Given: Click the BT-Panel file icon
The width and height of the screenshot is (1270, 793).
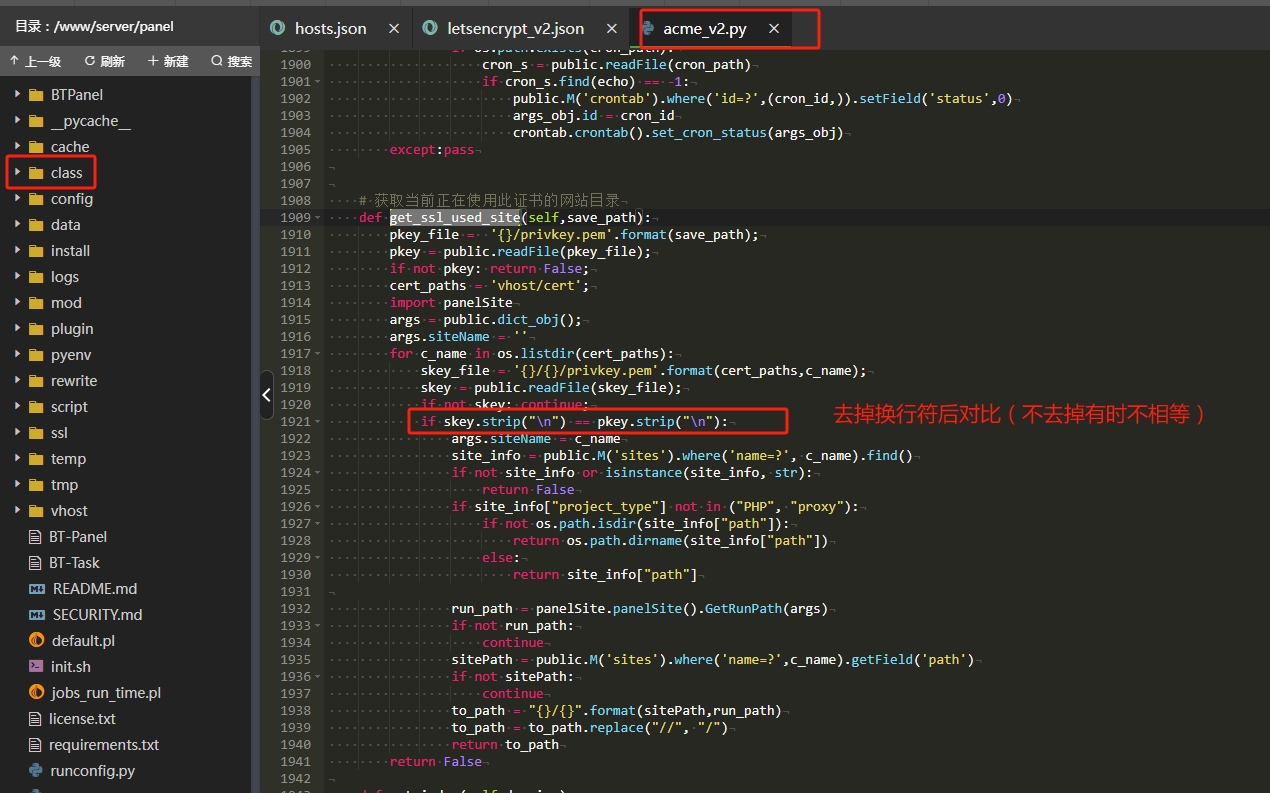Looking at the screenshot, I should [36, 537].
